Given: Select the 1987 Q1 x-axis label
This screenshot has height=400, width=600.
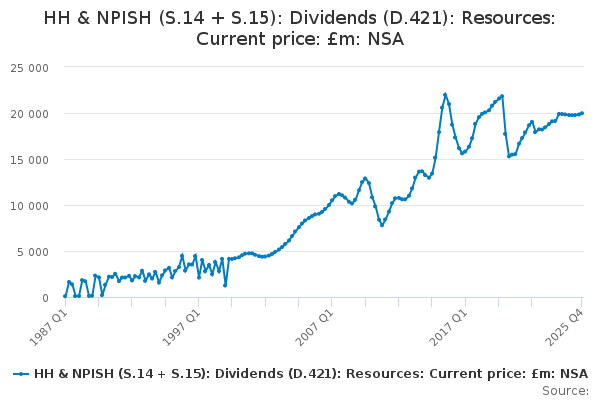Looking at the screenshot, I should (x=47, y=327).
